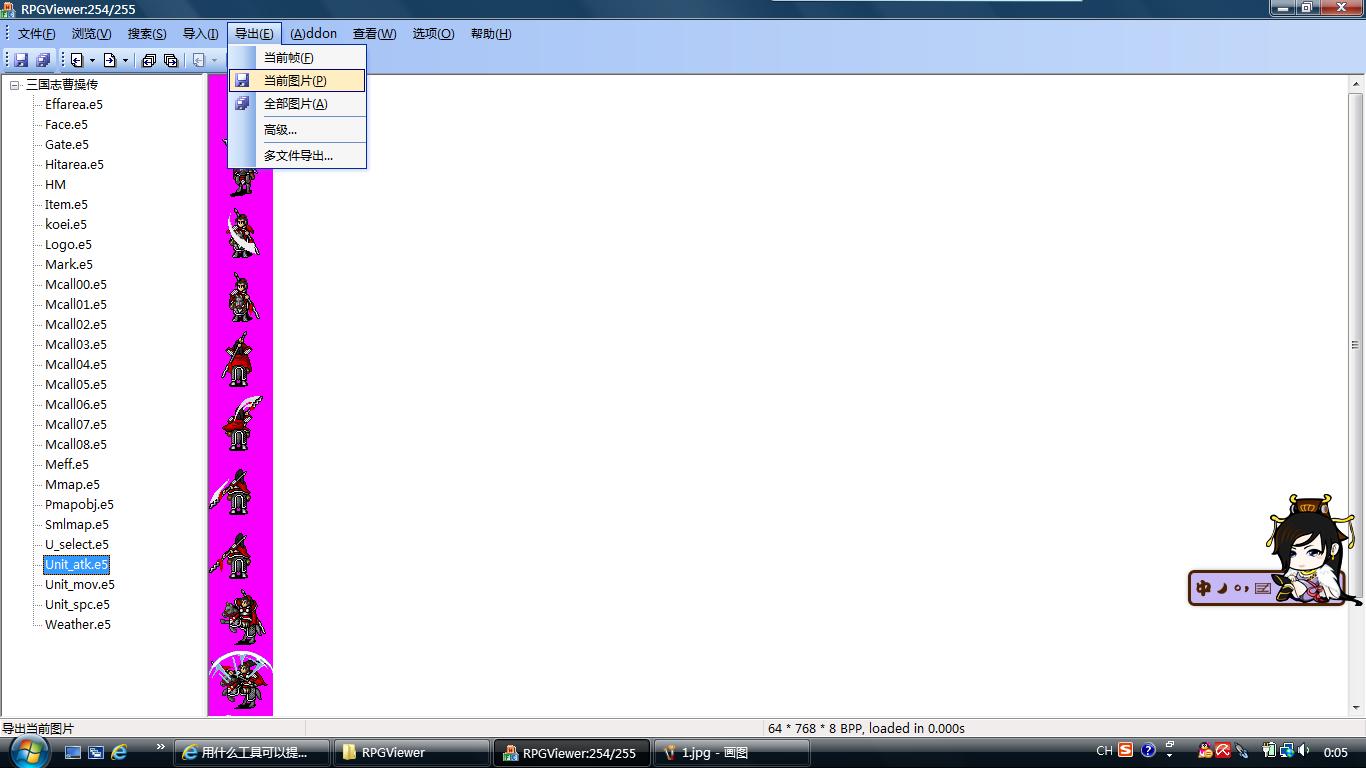Click the stacked pages right-arrow toolbar icon
Viewport: 1366px width, 768px height.
click(171, 60)
